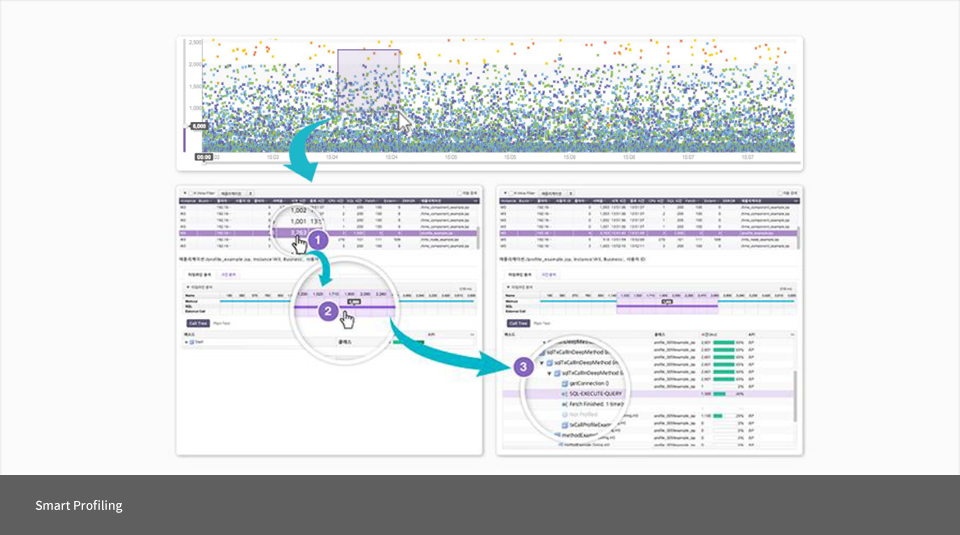The image size is (960, 535).
Task: Expand the Start node in left call tree
Action: point(185,342)
